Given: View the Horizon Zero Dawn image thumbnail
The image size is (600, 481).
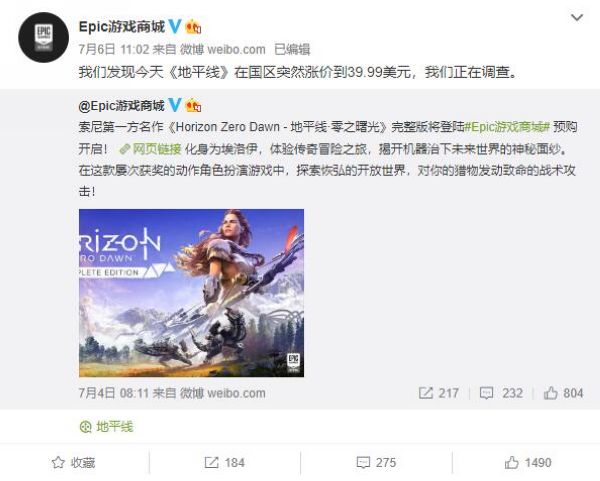Looking at the screenshot, I should pos(191,293).
